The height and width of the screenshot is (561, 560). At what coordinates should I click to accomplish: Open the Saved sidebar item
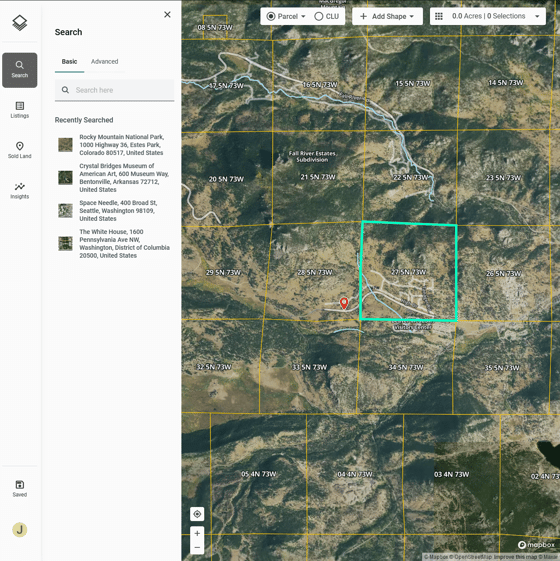tap(20, 489)
